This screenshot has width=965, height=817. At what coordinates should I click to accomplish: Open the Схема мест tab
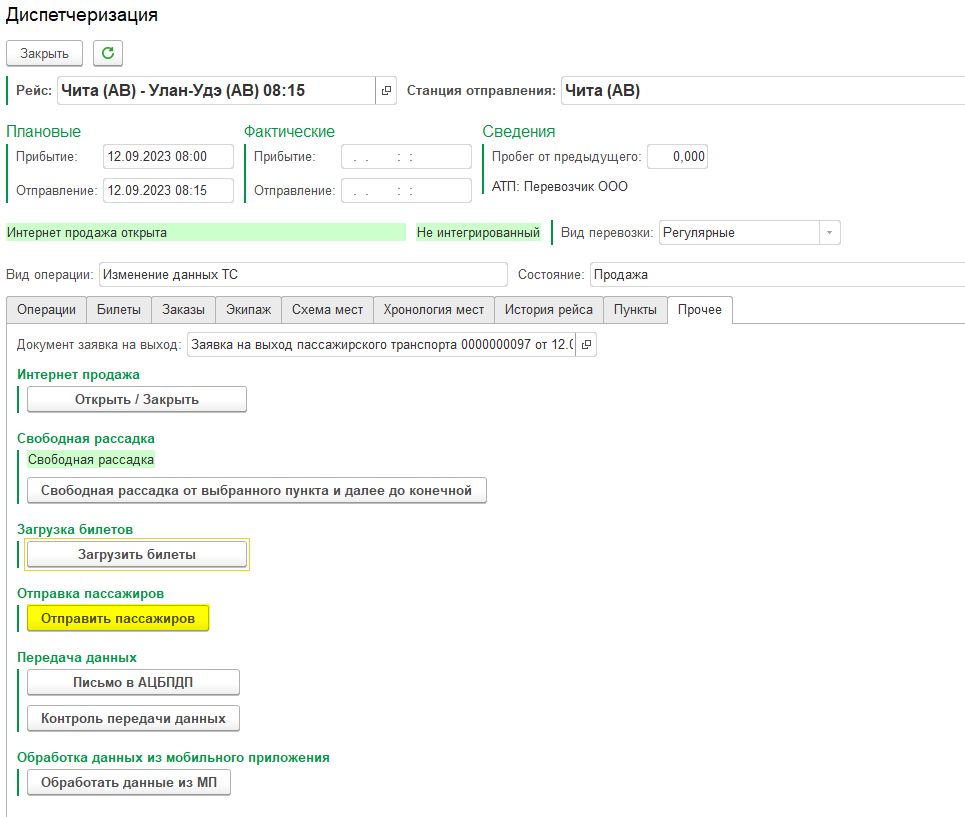click(327, 310)
